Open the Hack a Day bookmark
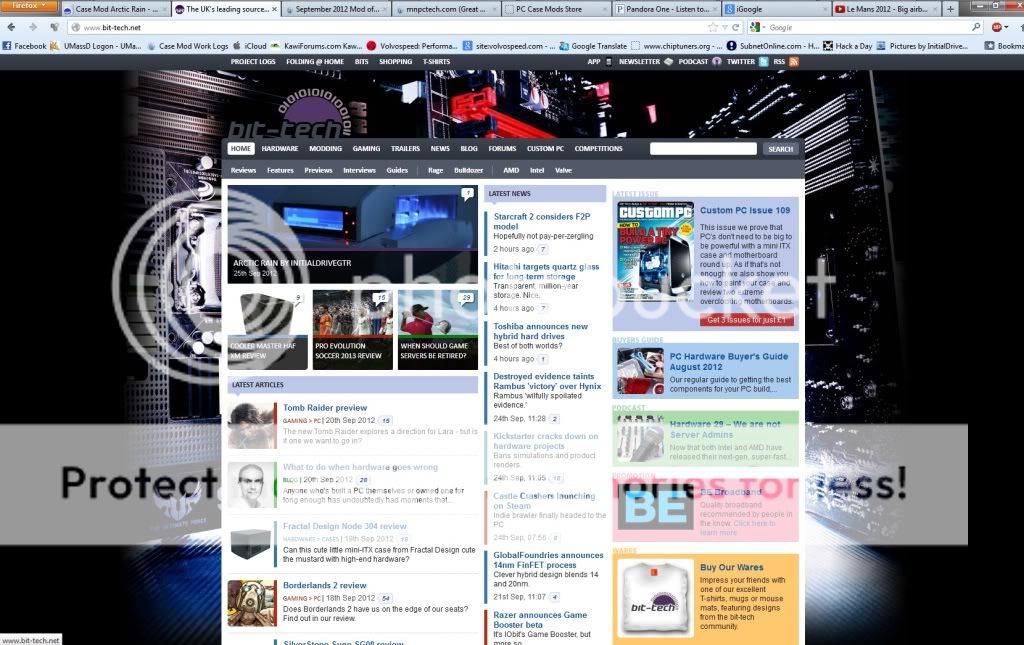Viewport: 1024px width, 645px height. click(x=848, y=46)
